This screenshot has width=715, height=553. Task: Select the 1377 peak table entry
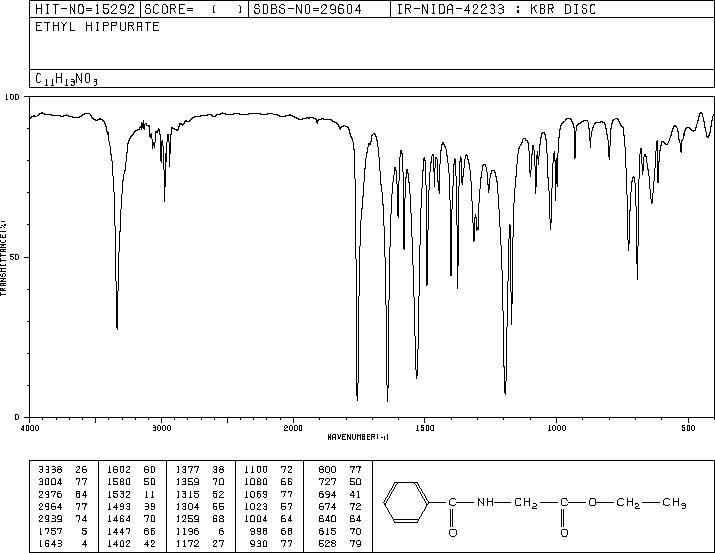tap(200, 469)
